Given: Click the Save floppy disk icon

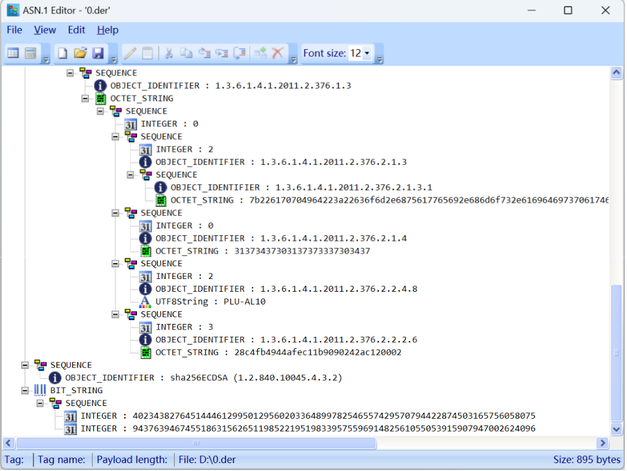Looking at the screenshot, I should tap(98, 53).
